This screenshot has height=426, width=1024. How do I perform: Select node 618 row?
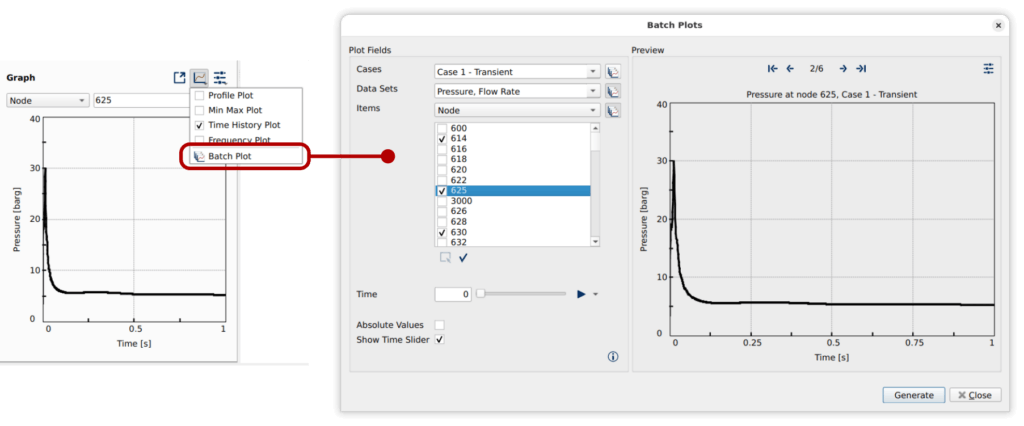click(x=513, y=159)
